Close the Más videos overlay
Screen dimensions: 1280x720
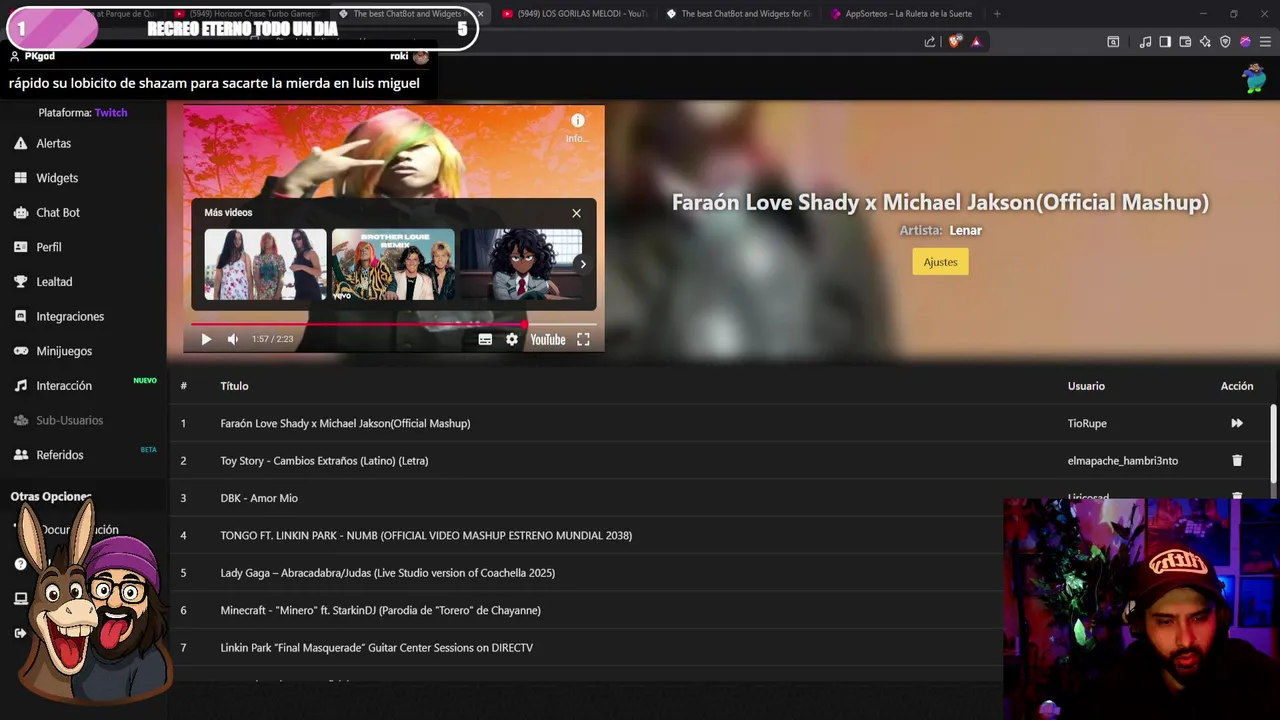pyautogui.click(x=576, y=213)
